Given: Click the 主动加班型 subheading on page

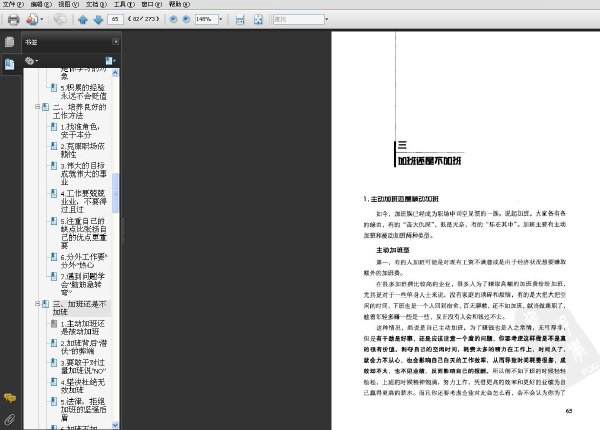Looking at the screenshot, I should pyautogui.click(x=393, y=250).
